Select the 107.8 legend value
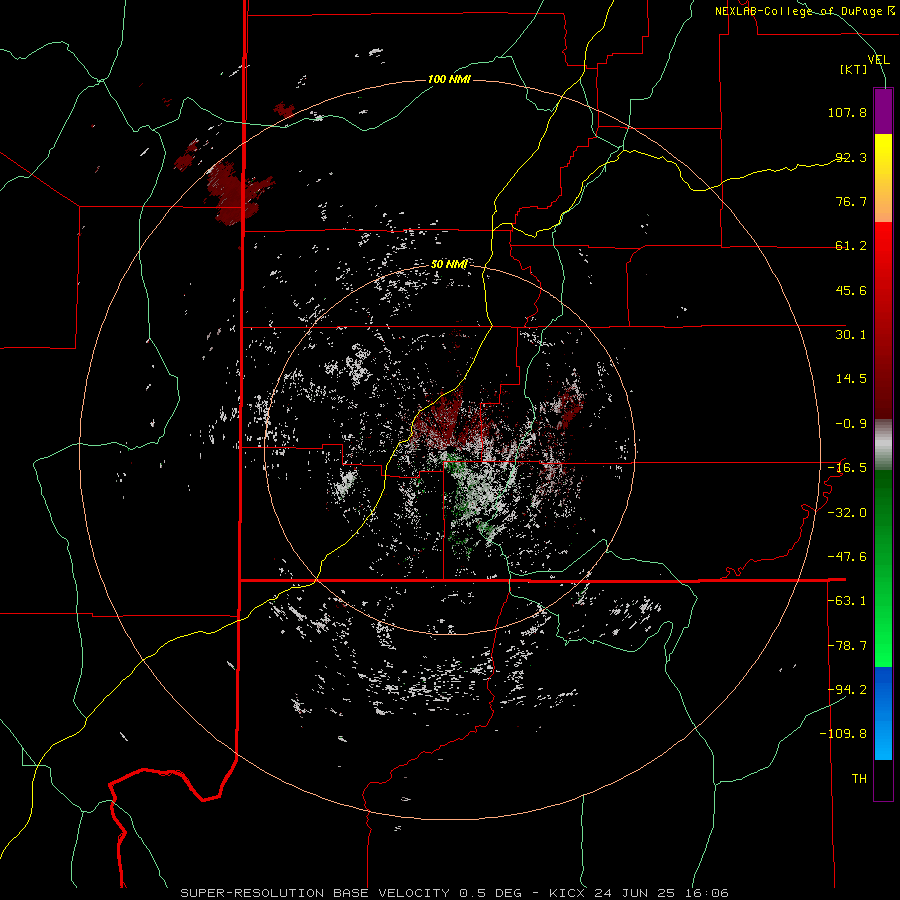The width and height of the screenshot is (900, 900). tap(847, 112)
